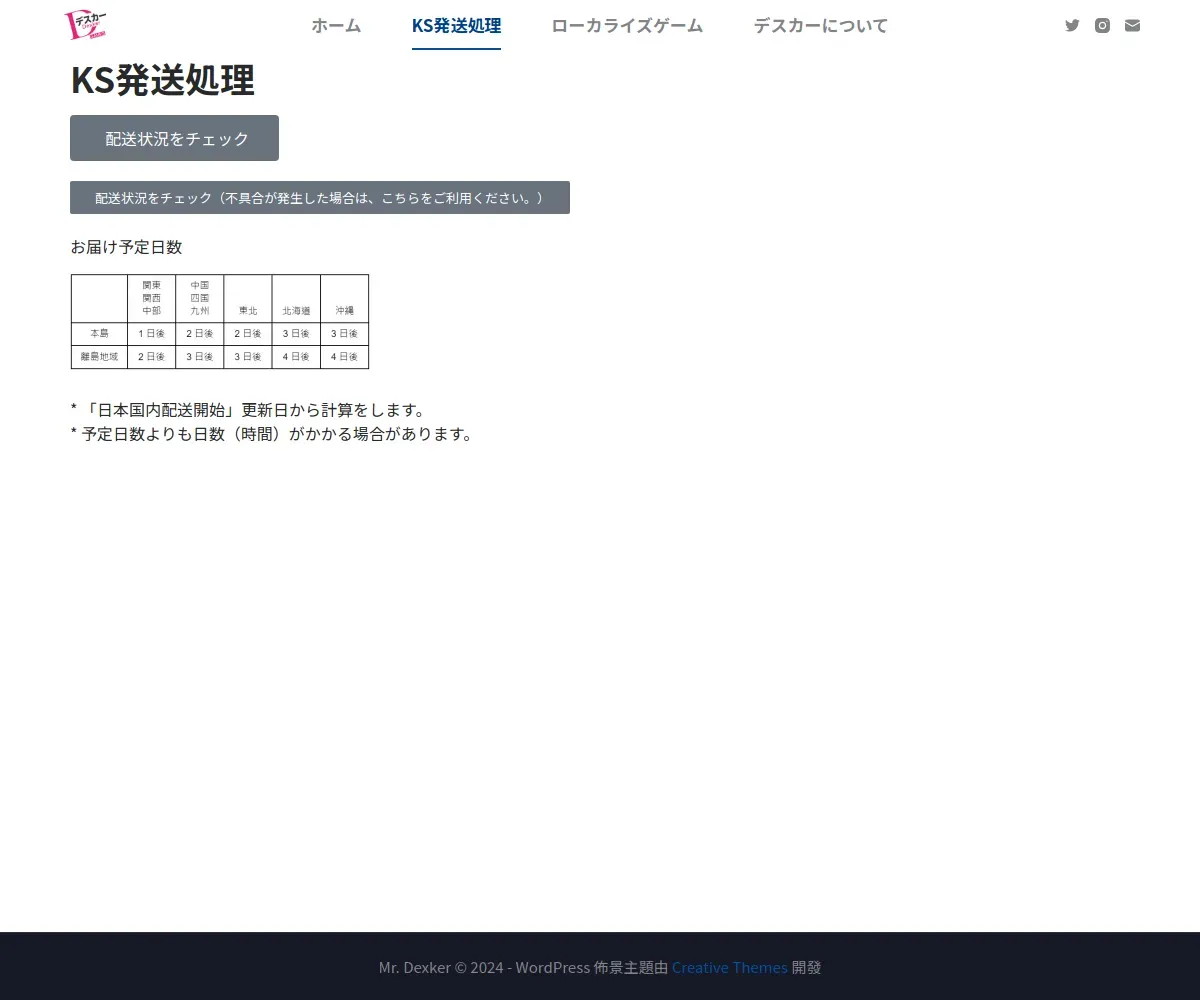
Task: Click the 本島 row header in table
Action: point(99,333)
